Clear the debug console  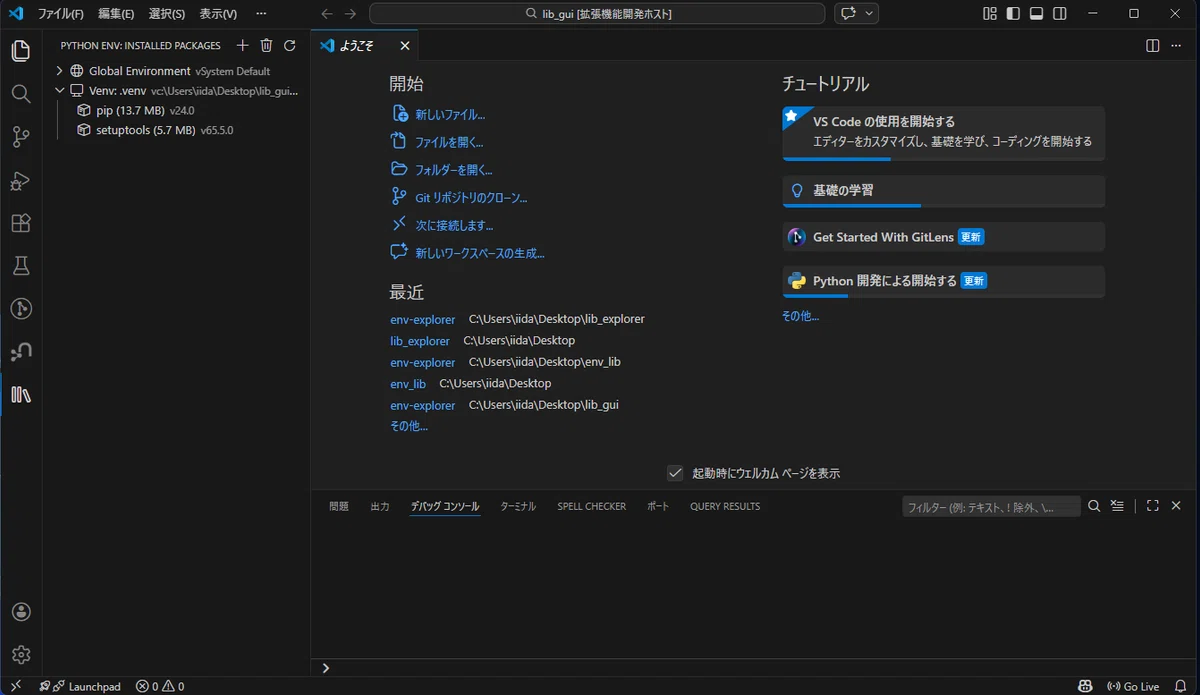1118,506
